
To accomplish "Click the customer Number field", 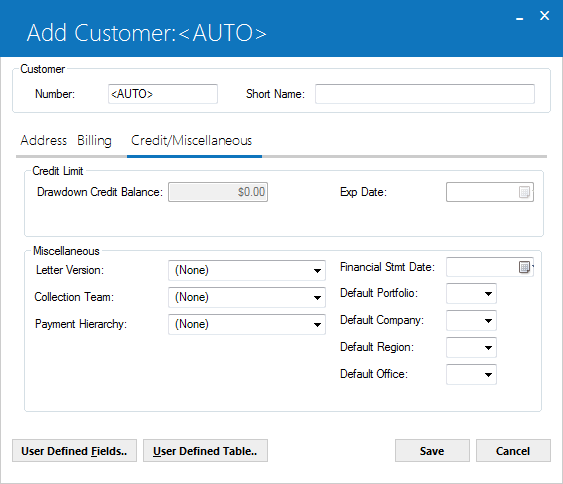I will tap(163, 94).
